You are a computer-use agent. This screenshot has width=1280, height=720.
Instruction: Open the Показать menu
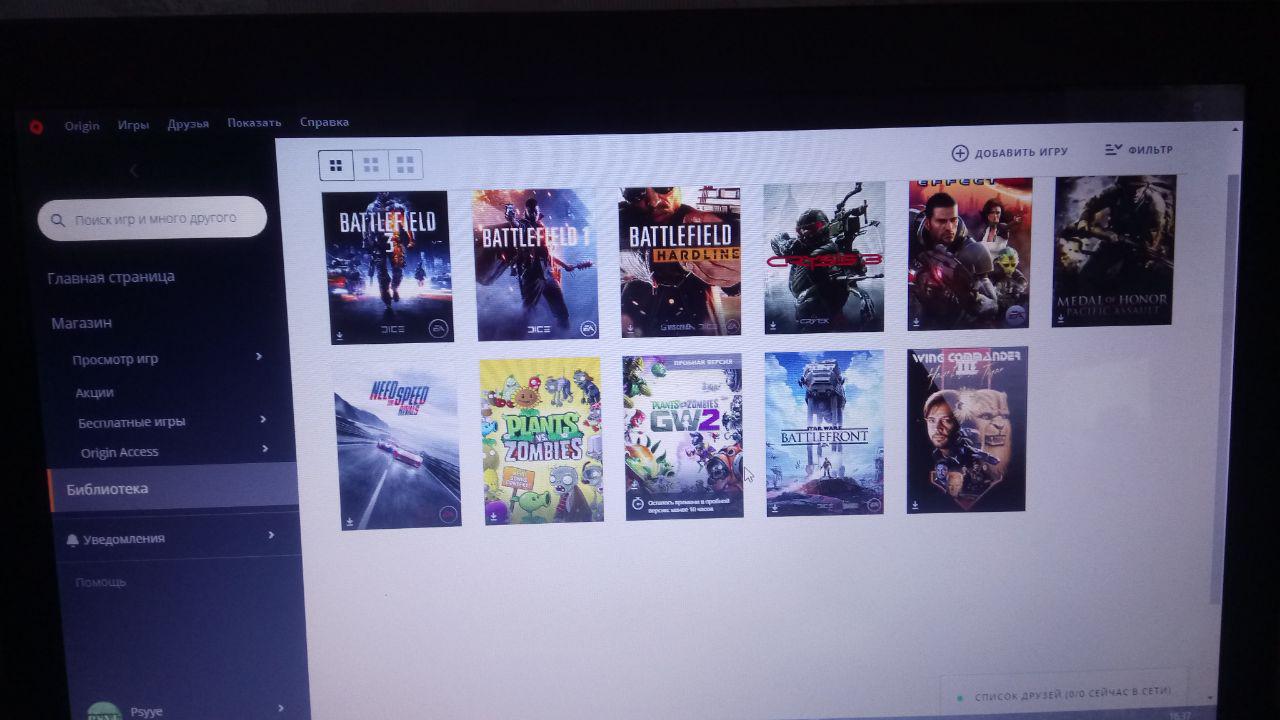click(254, 123)
